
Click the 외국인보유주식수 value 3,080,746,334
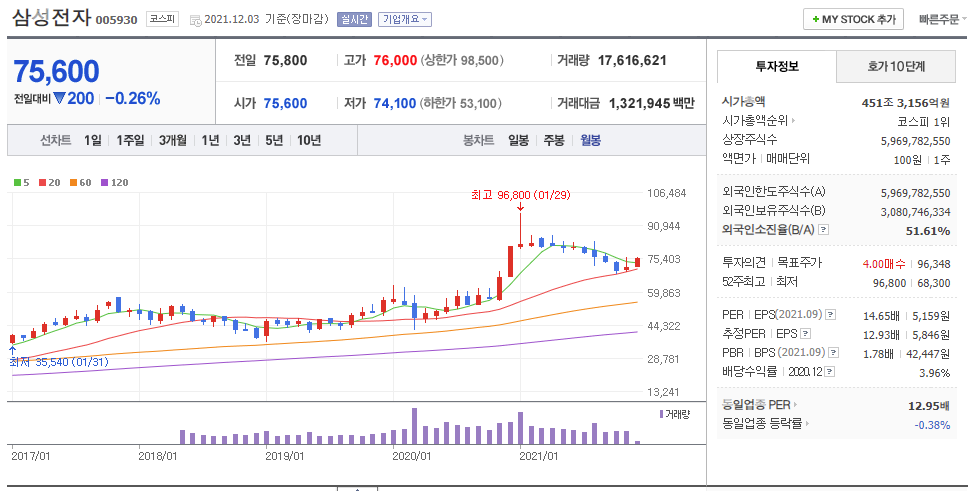click(916, 212)
